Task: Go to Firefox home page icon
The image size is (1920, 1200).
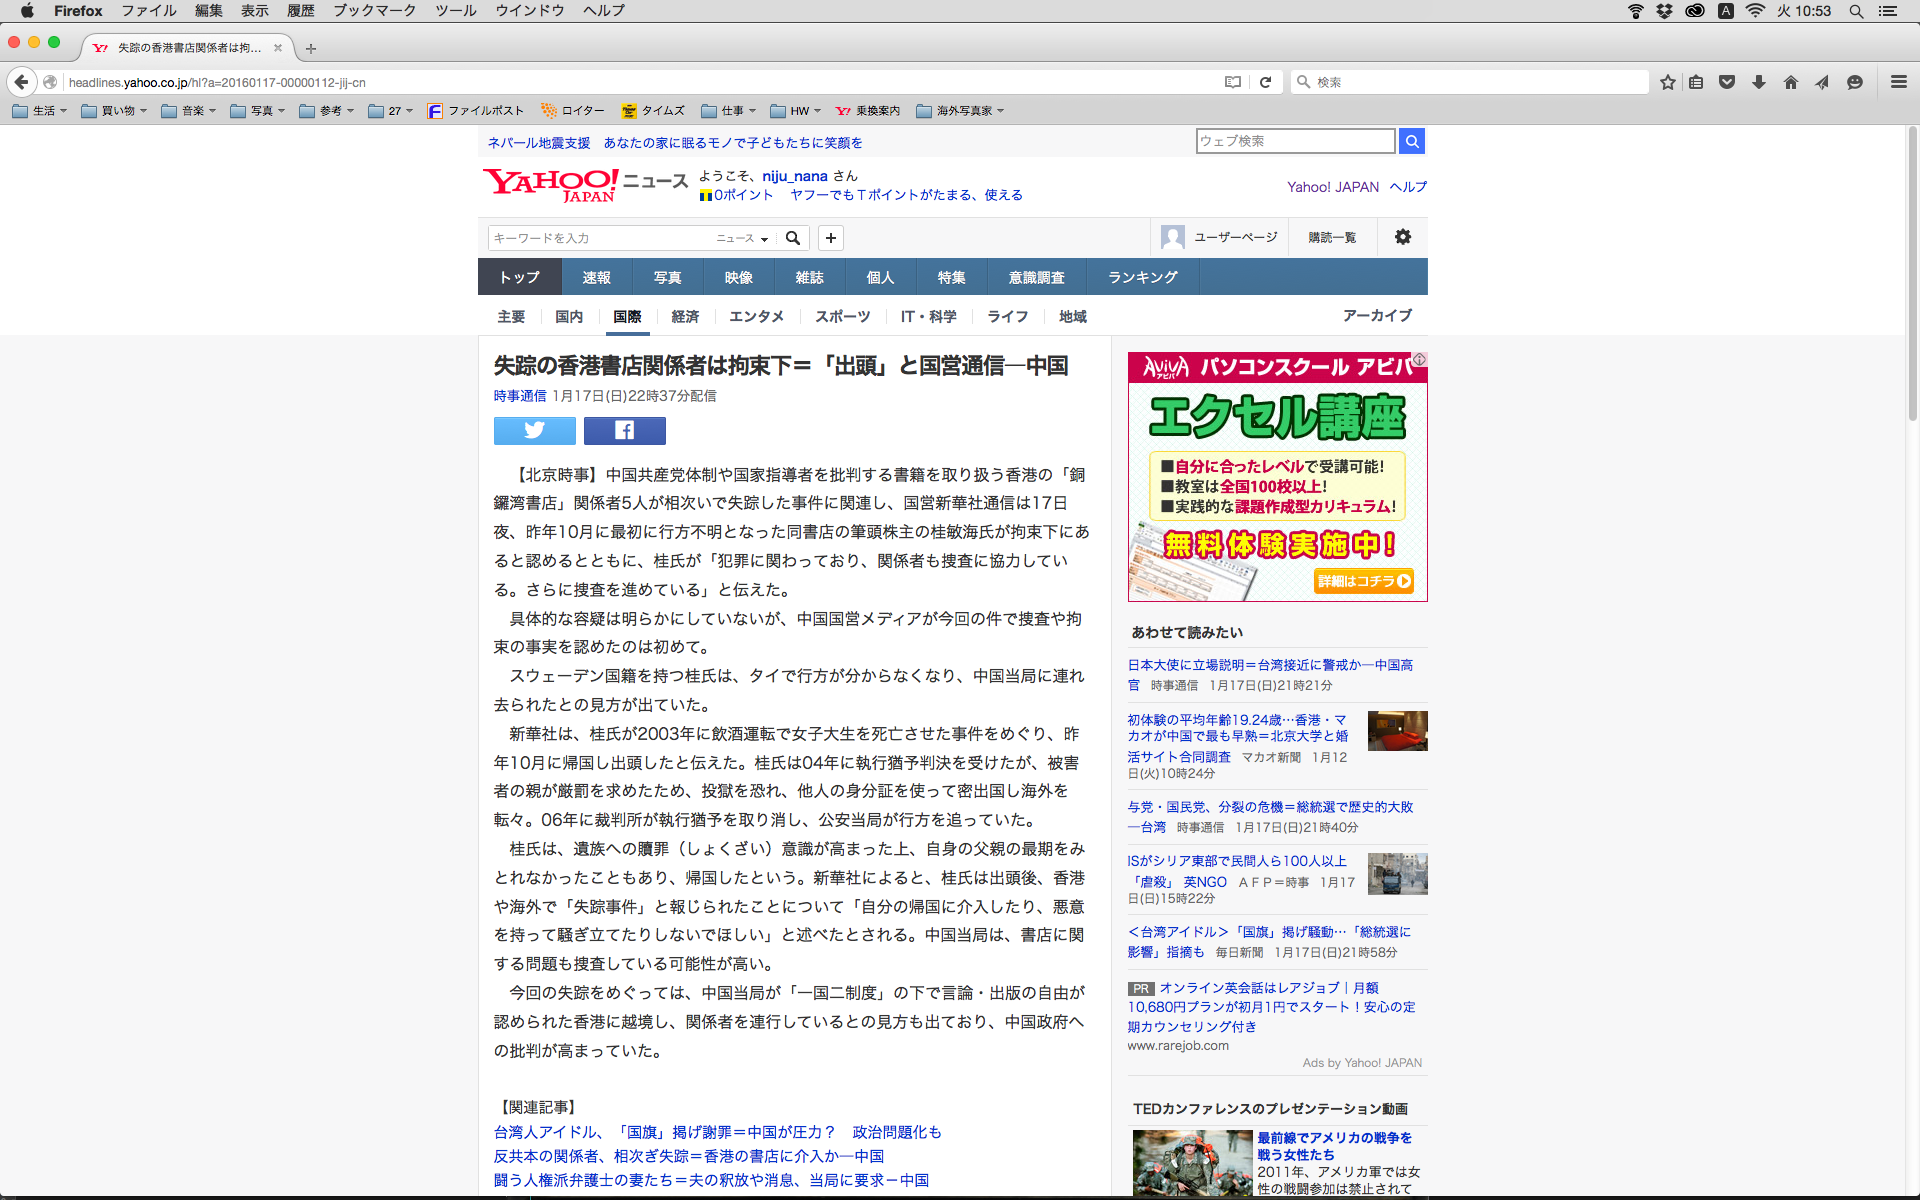Action: [x=1790, y=82]
